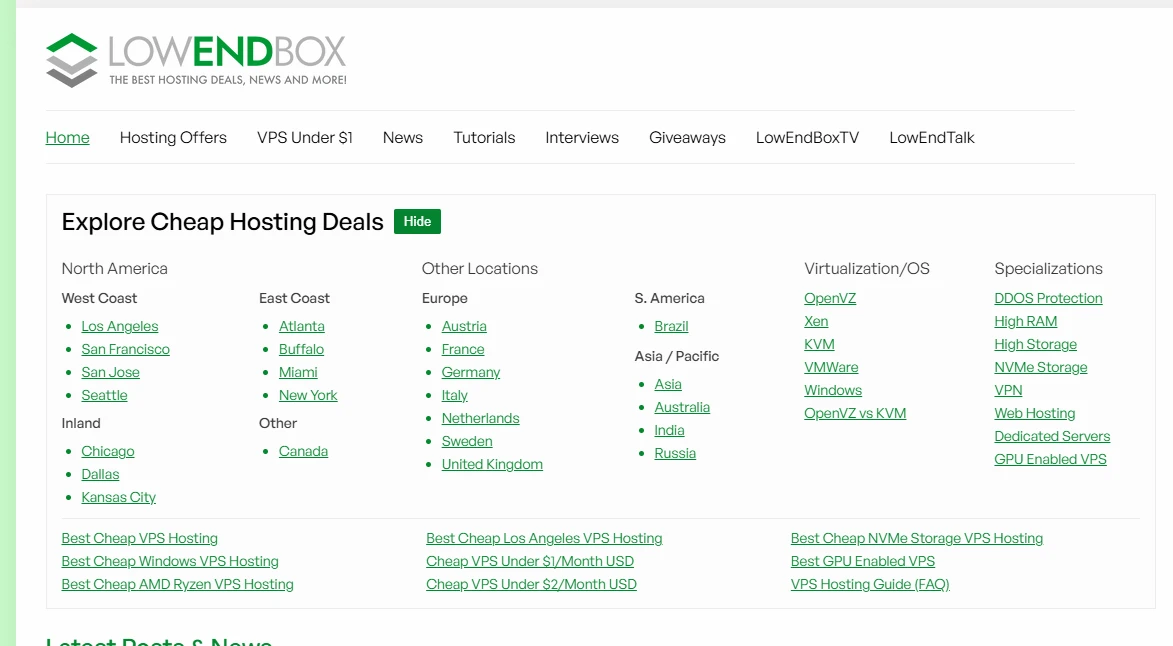Select Germany location
This screenshot has width=1173, height=646.
tap(471, 372)
